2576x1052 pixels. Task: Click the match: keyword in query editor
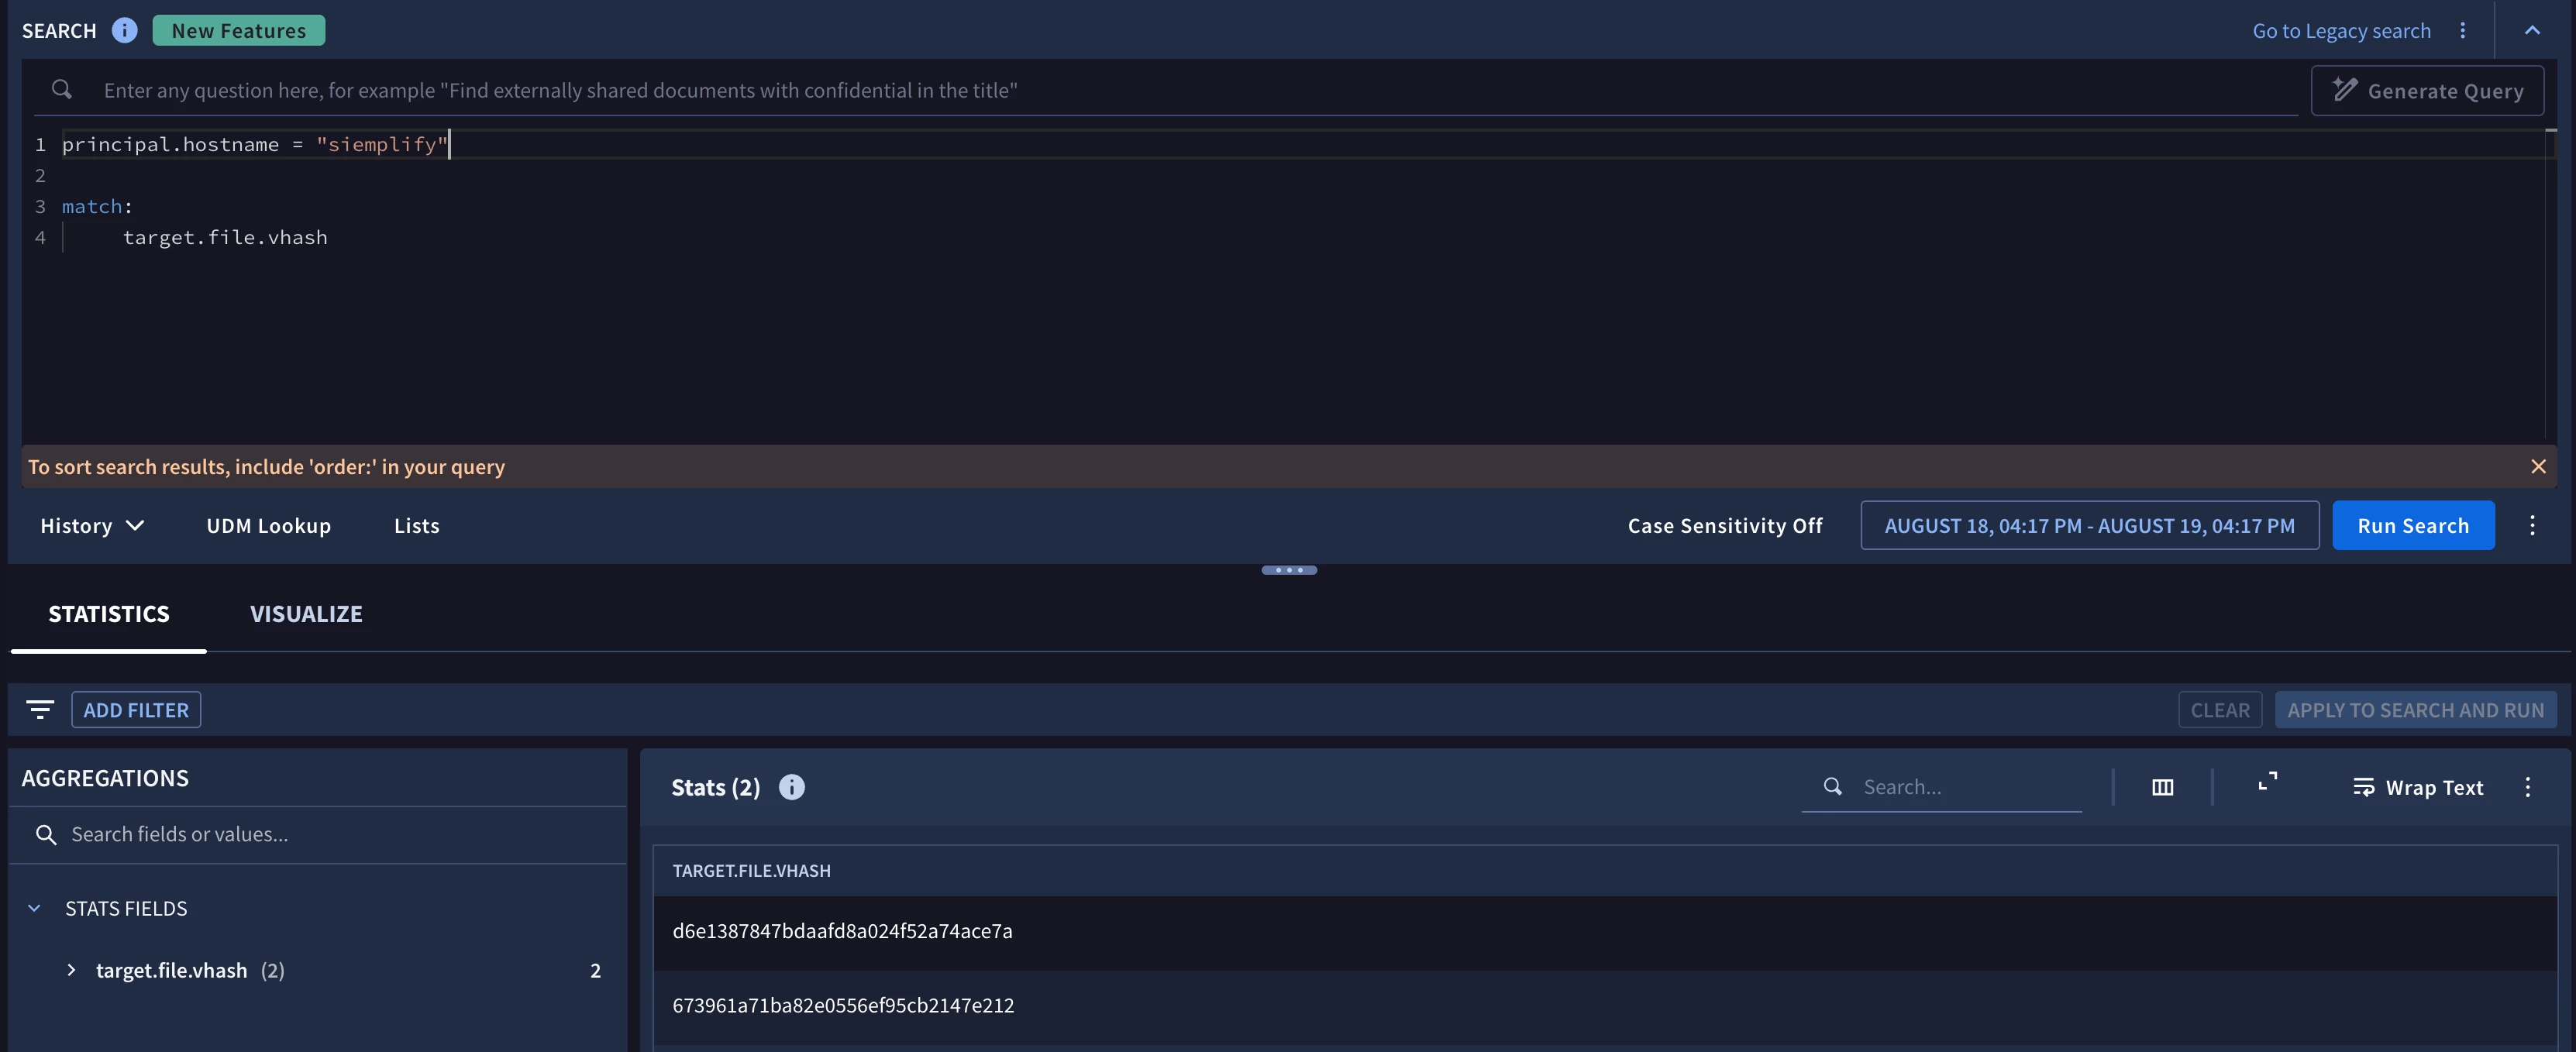click(96, 206)
